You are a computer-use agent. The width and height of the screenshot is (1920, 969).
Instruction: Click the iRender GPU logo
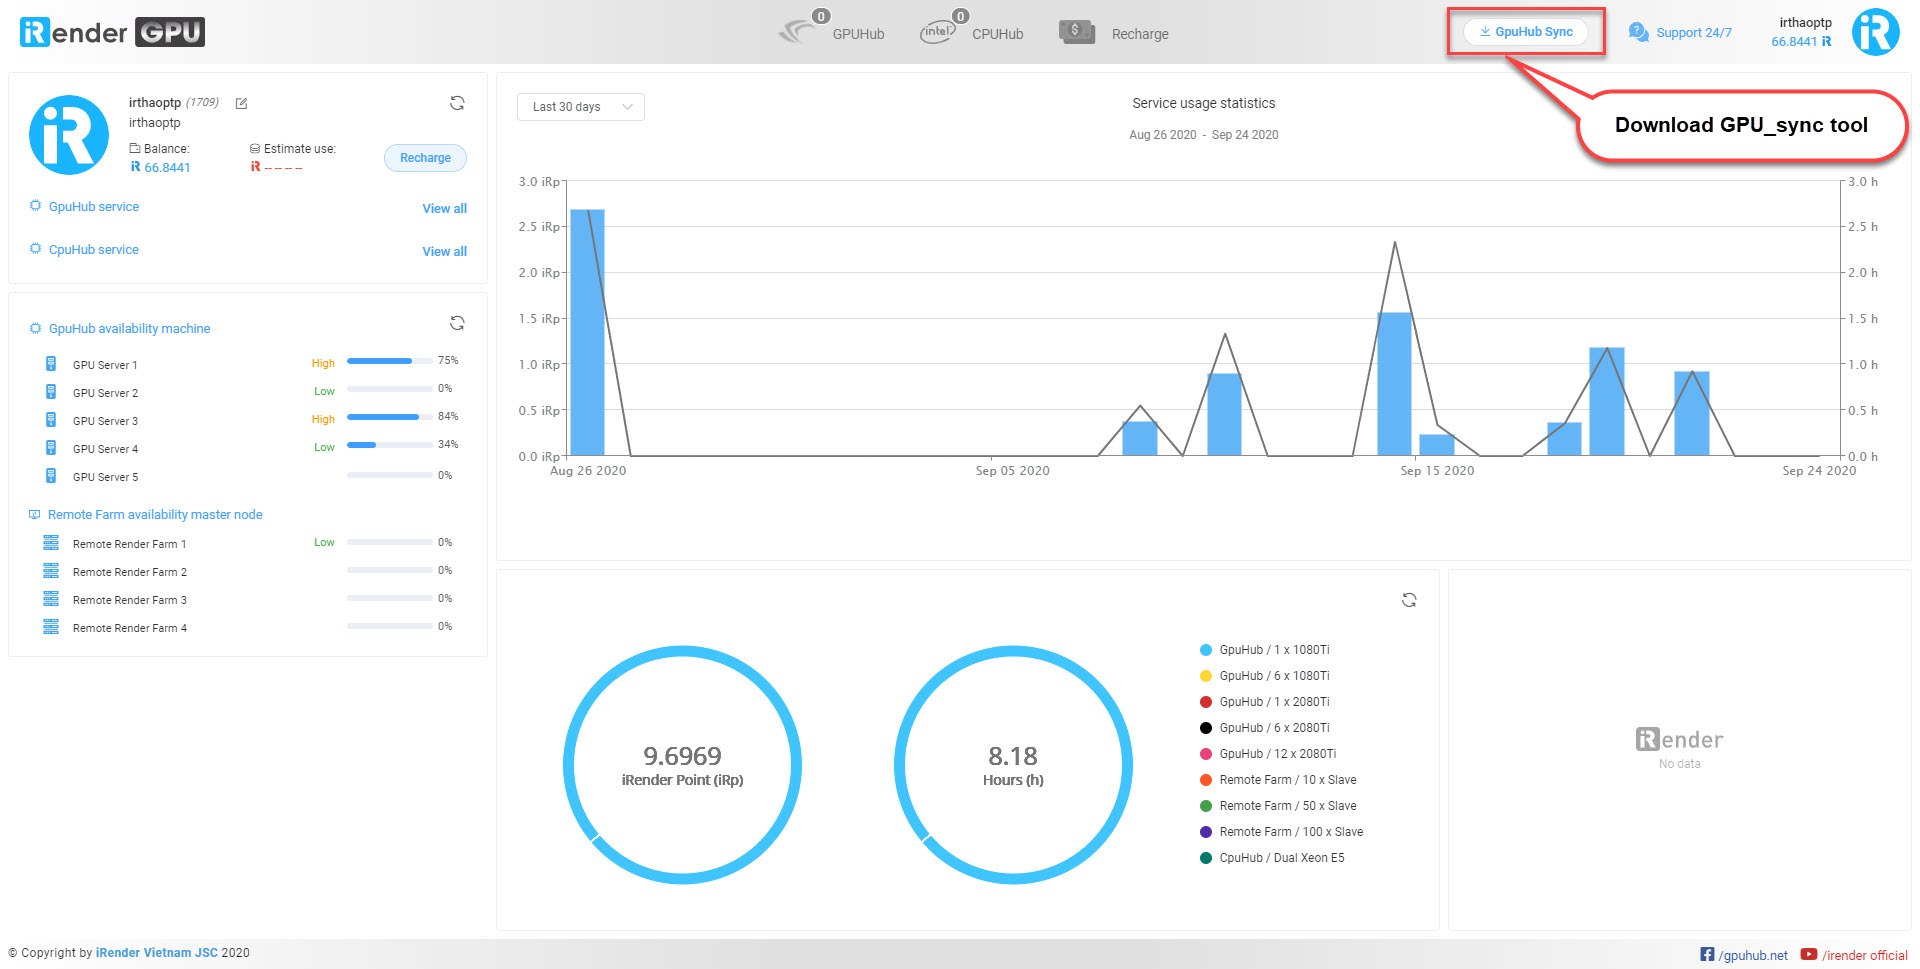pos(112,32)
